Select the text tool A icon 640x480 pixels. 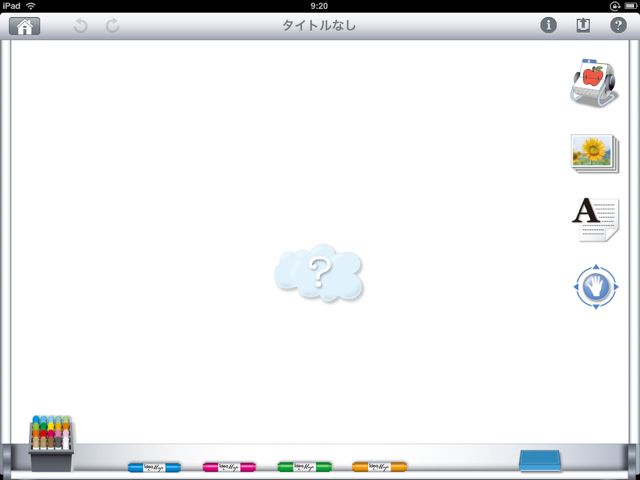(595, 219)
